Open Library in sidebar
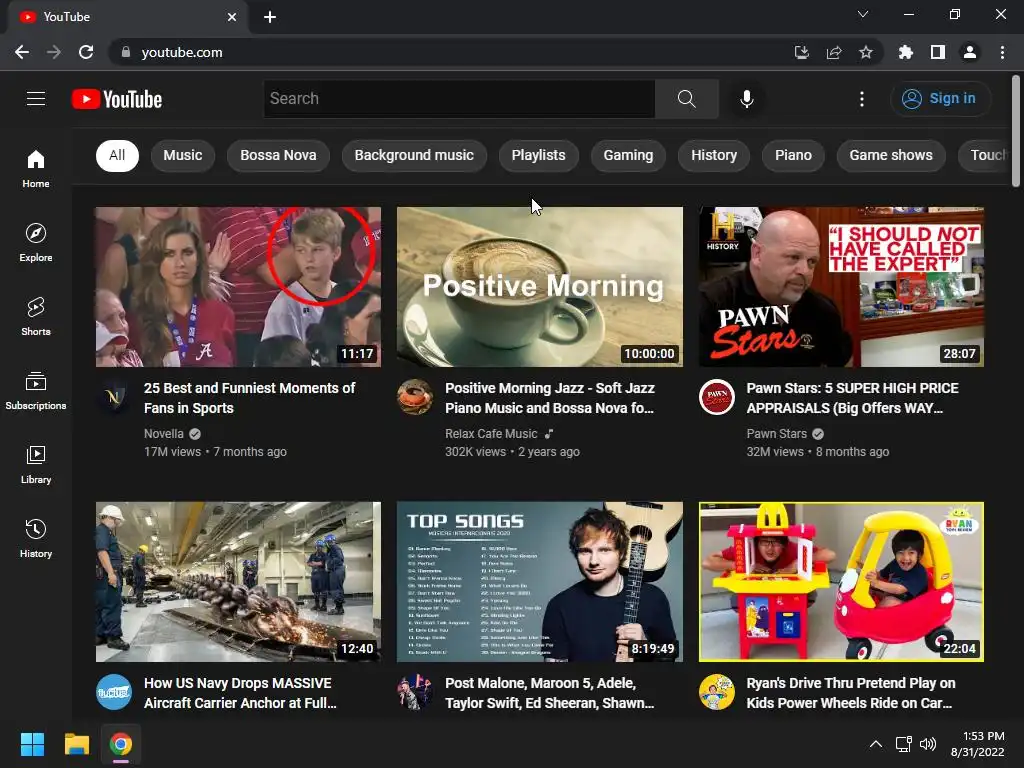 [x=36, y=464]
